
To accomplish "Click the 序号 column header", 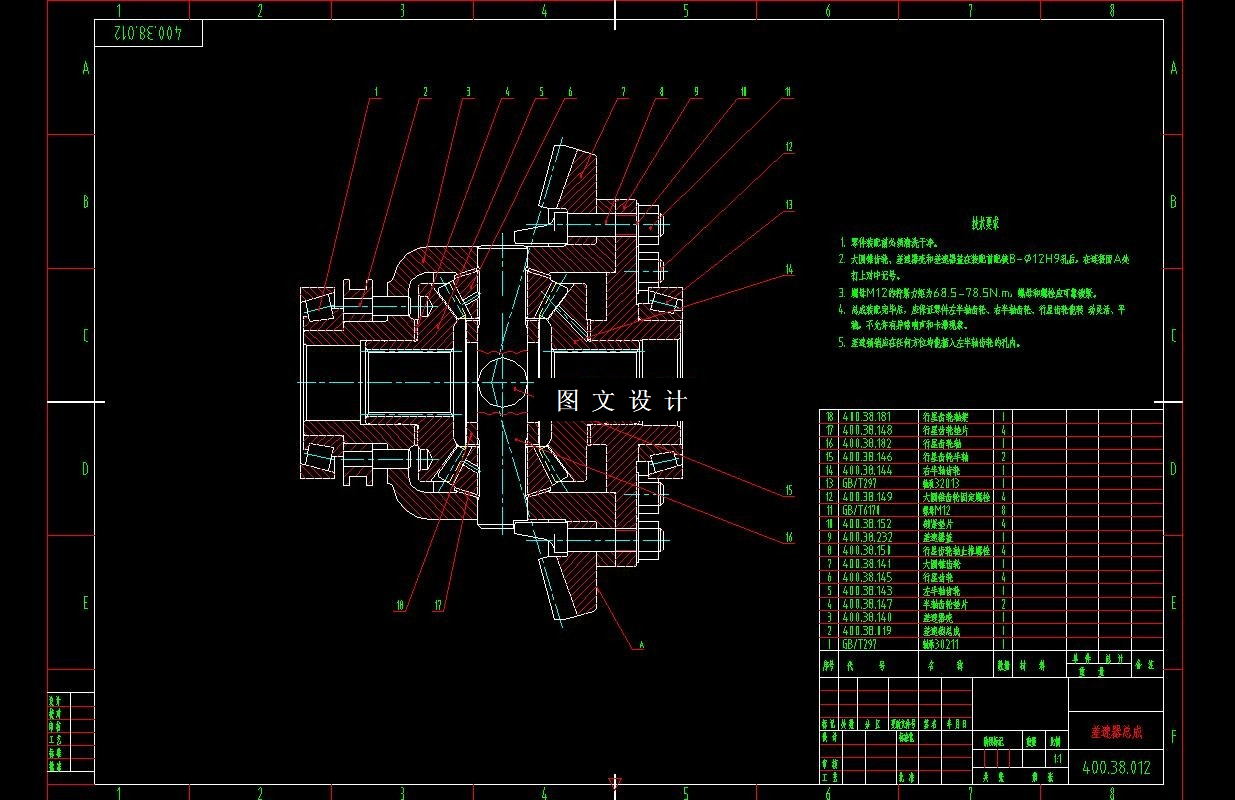I will tap(829, 664).
